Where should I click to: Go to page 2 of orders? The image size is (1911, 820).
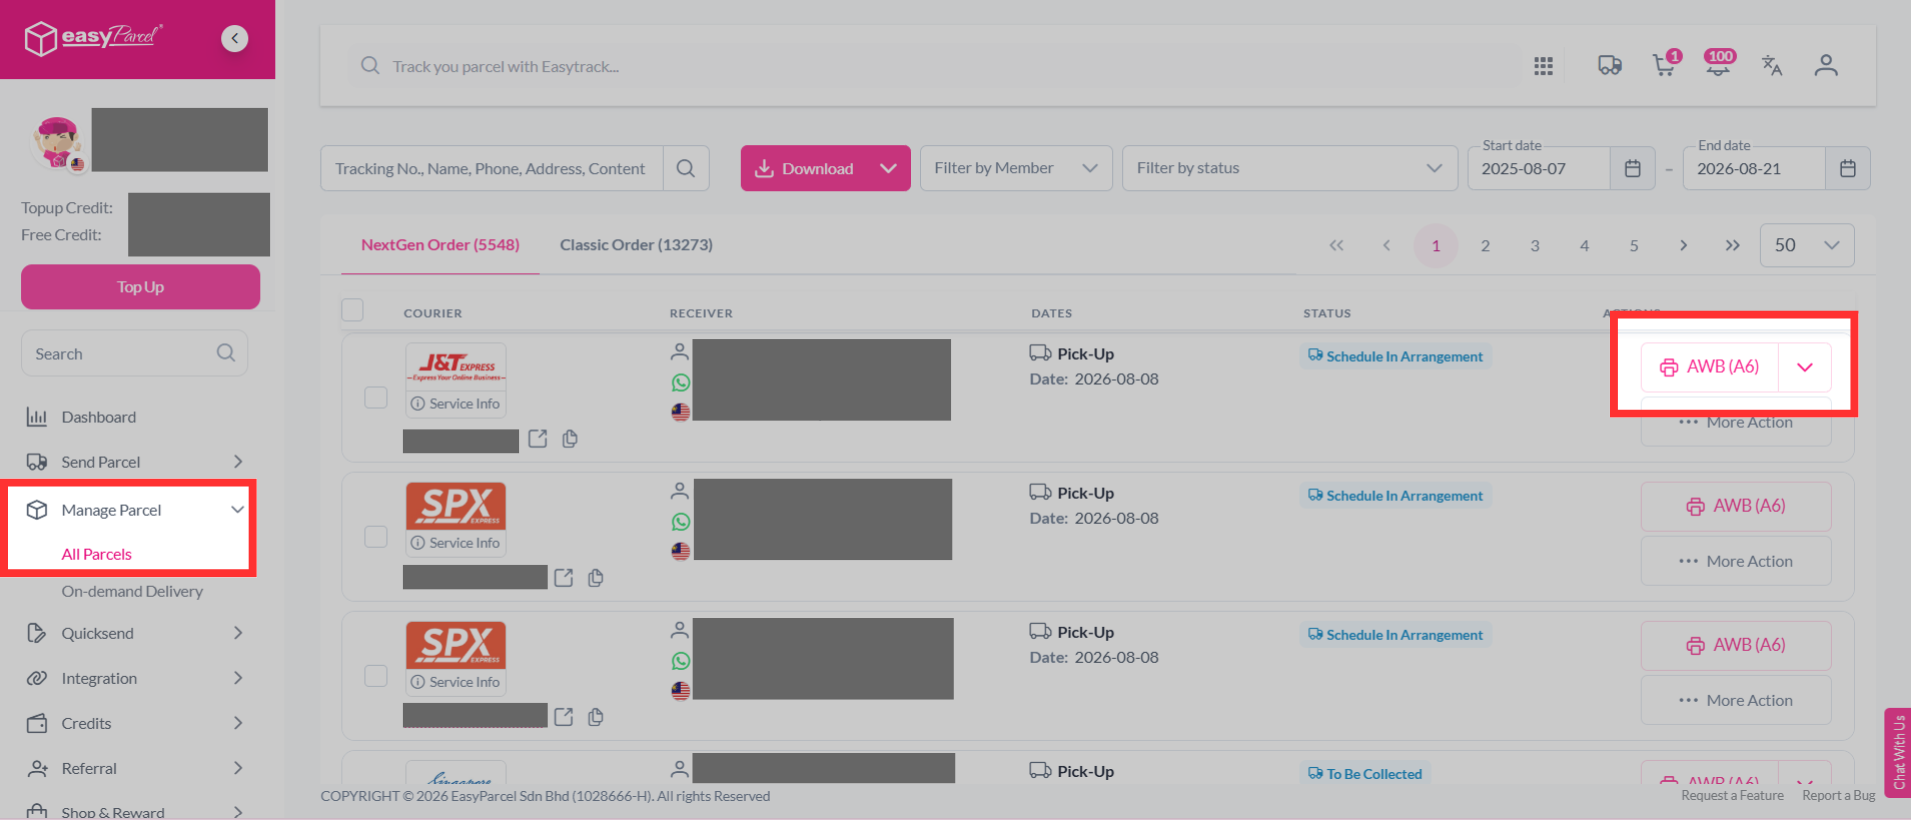click(x=1485, y=245)
